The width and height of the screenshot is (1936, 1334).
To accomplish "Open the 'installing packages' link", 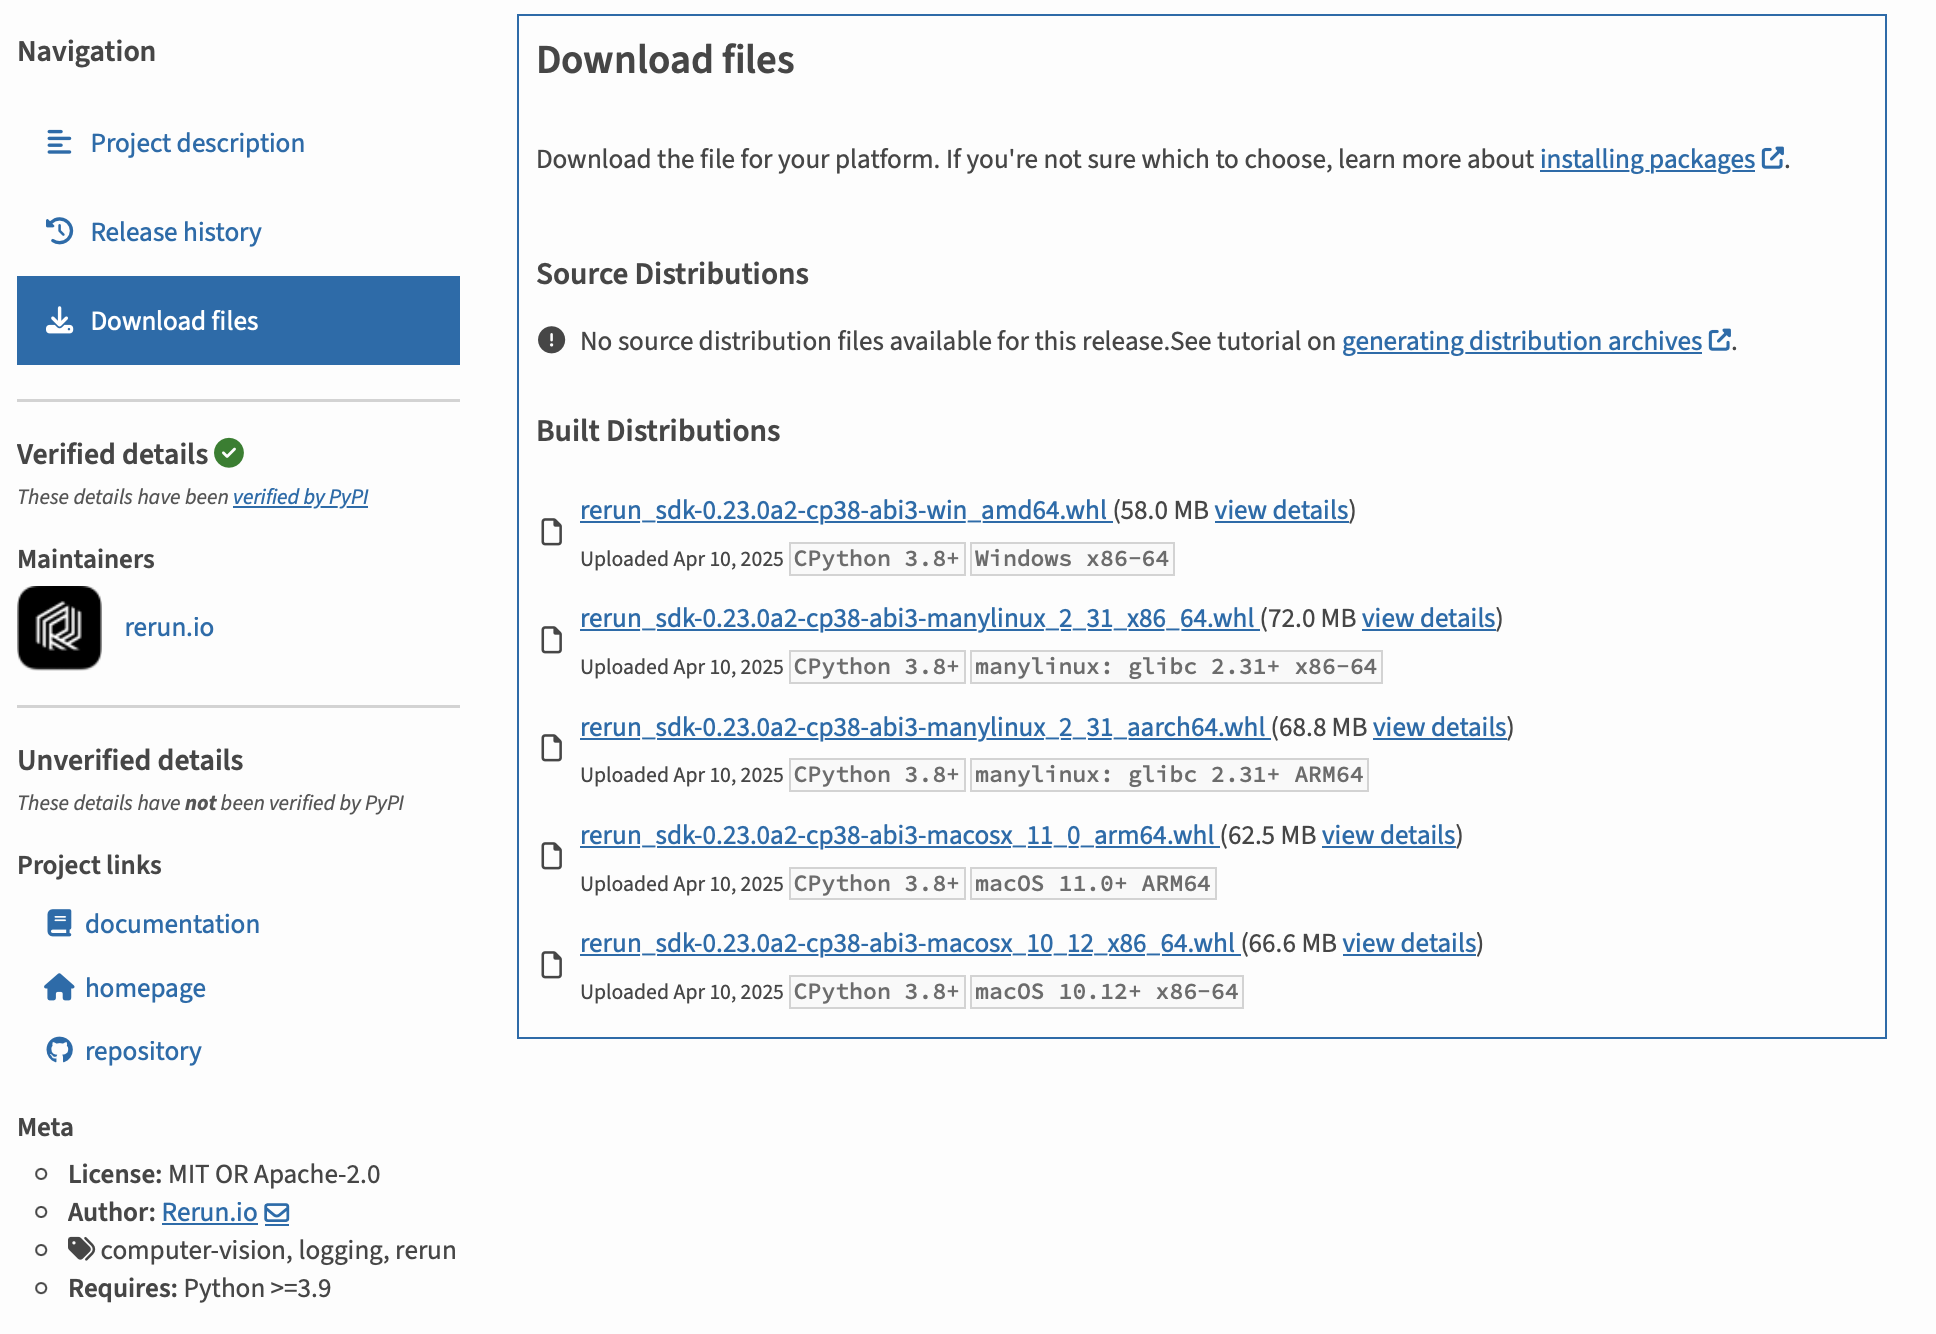I will (1647, 159).
